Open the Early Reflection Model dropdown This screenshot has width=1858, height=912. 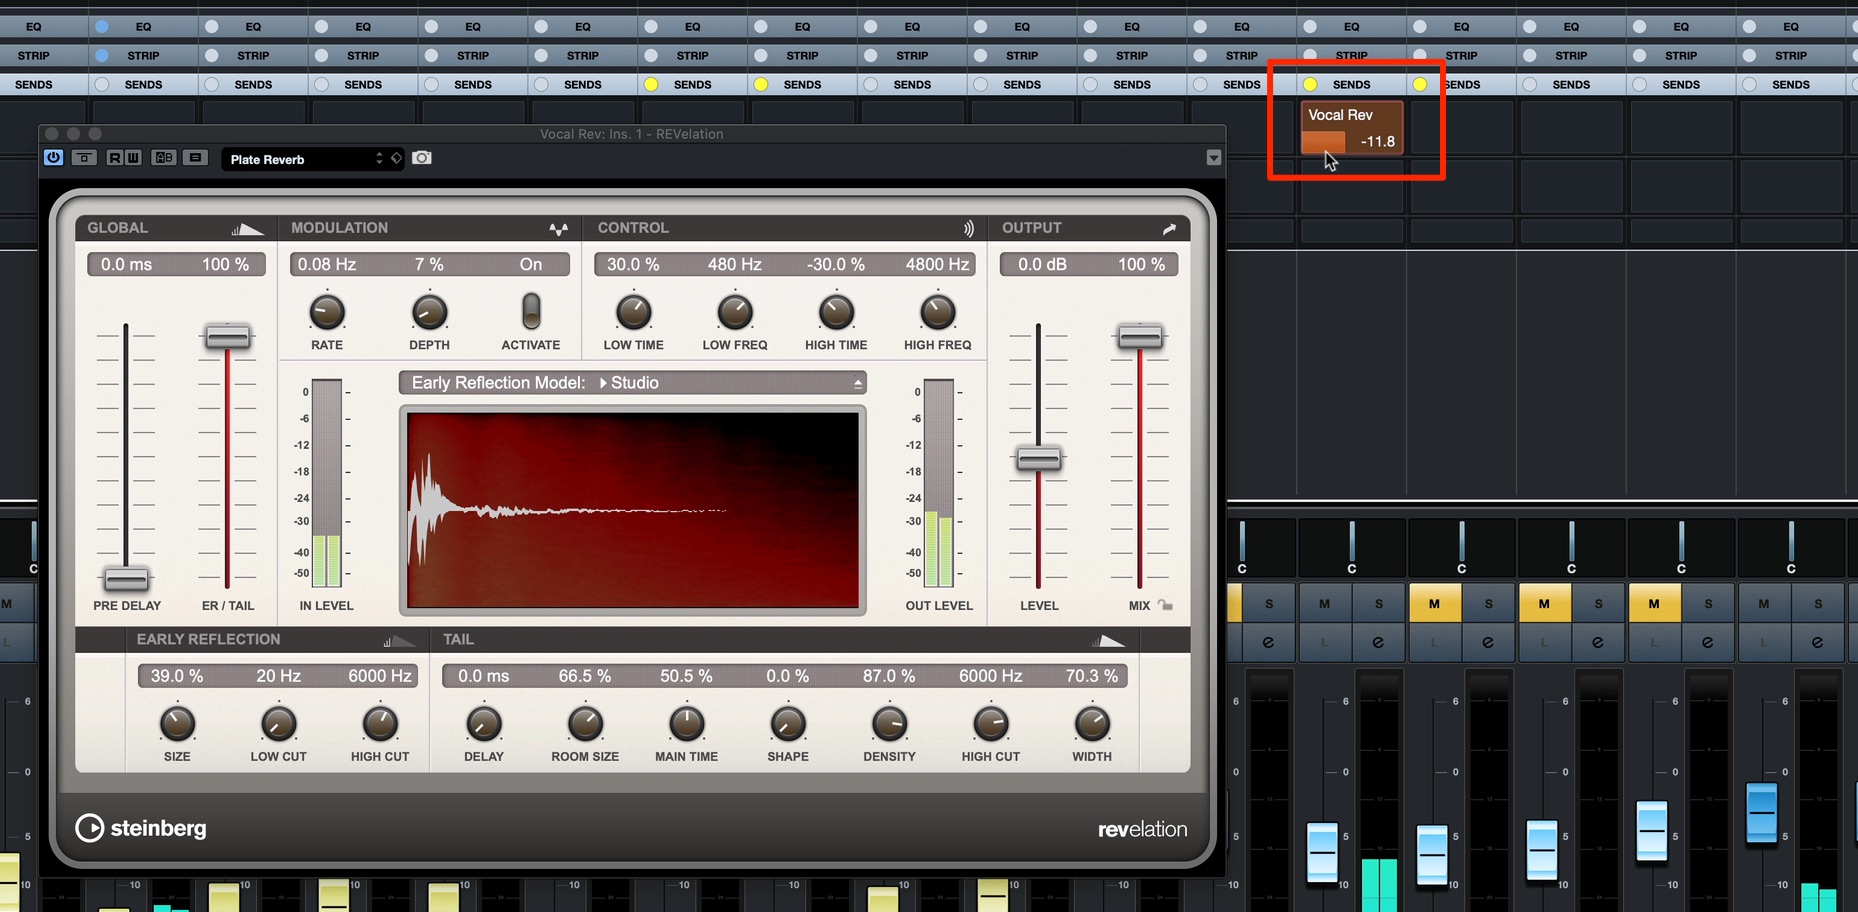(x=633, y=382)
